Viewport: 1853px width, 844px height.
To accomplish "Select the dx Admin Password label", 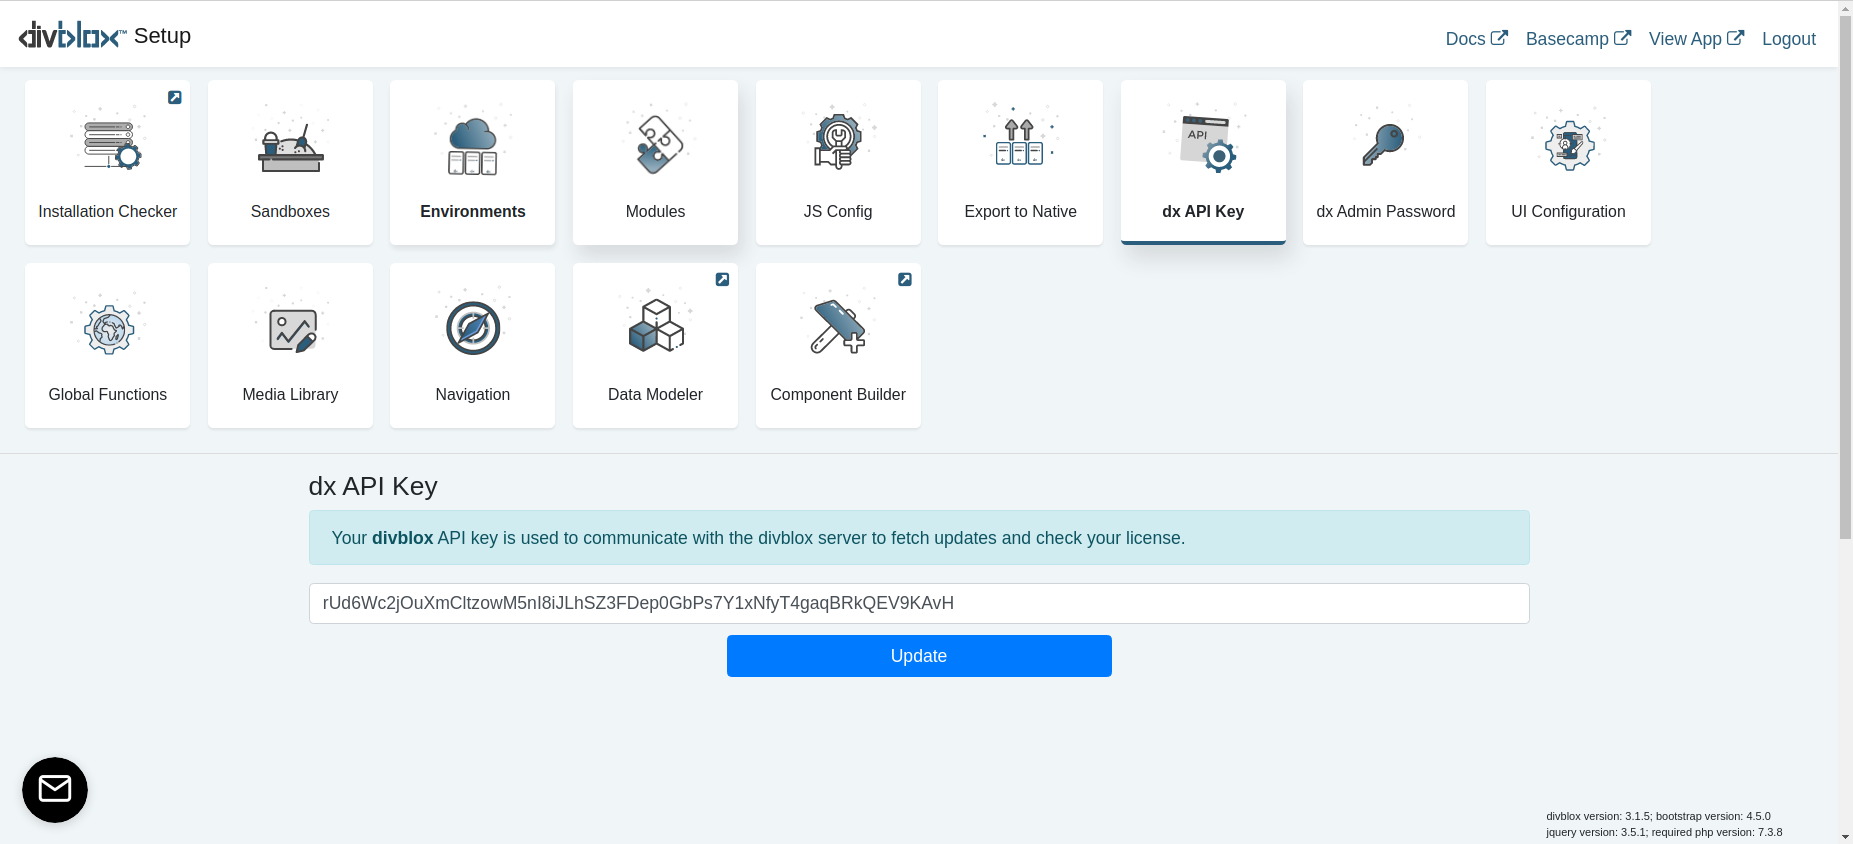I will [x=1386, y=212].
